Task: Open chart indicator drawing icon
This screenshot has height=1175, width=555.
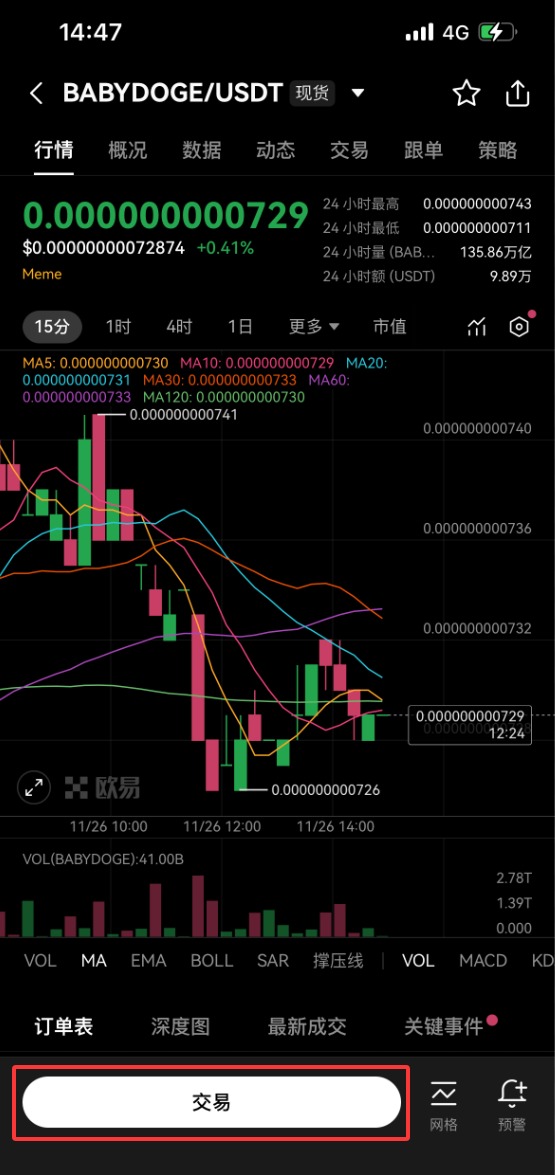Action: (477, 327)
